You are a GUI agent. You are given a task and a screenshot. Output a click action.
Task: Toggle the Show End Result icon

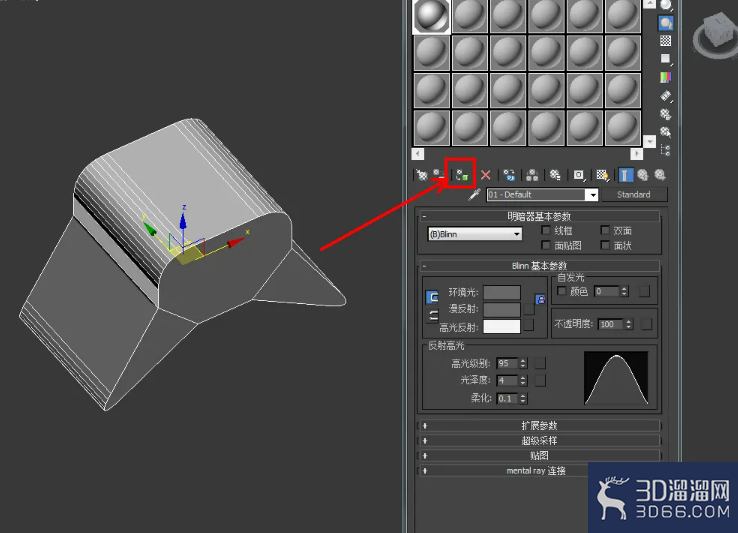click(x=625, y=175)
